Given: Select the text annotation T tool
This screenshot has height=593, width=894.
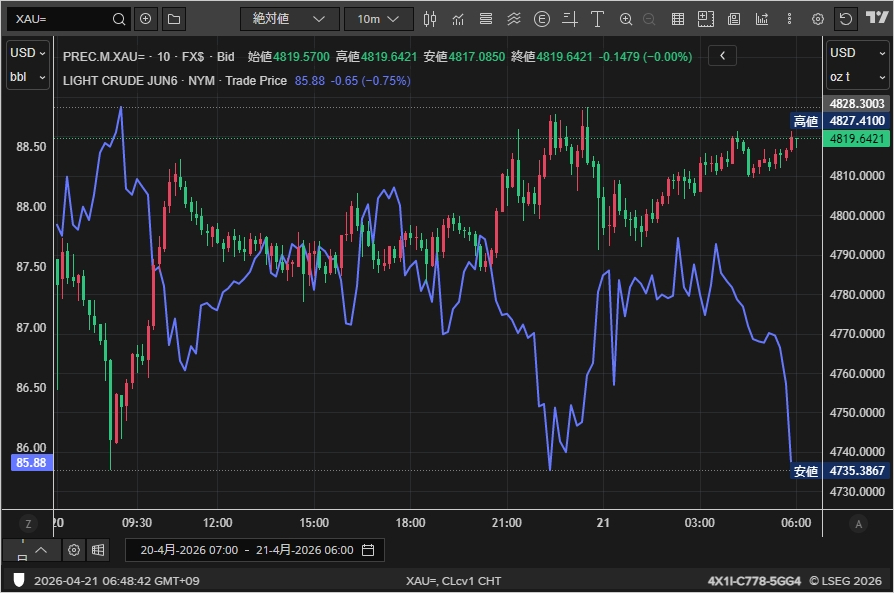Looking at the screenshot, I should [x=598, y=19].
